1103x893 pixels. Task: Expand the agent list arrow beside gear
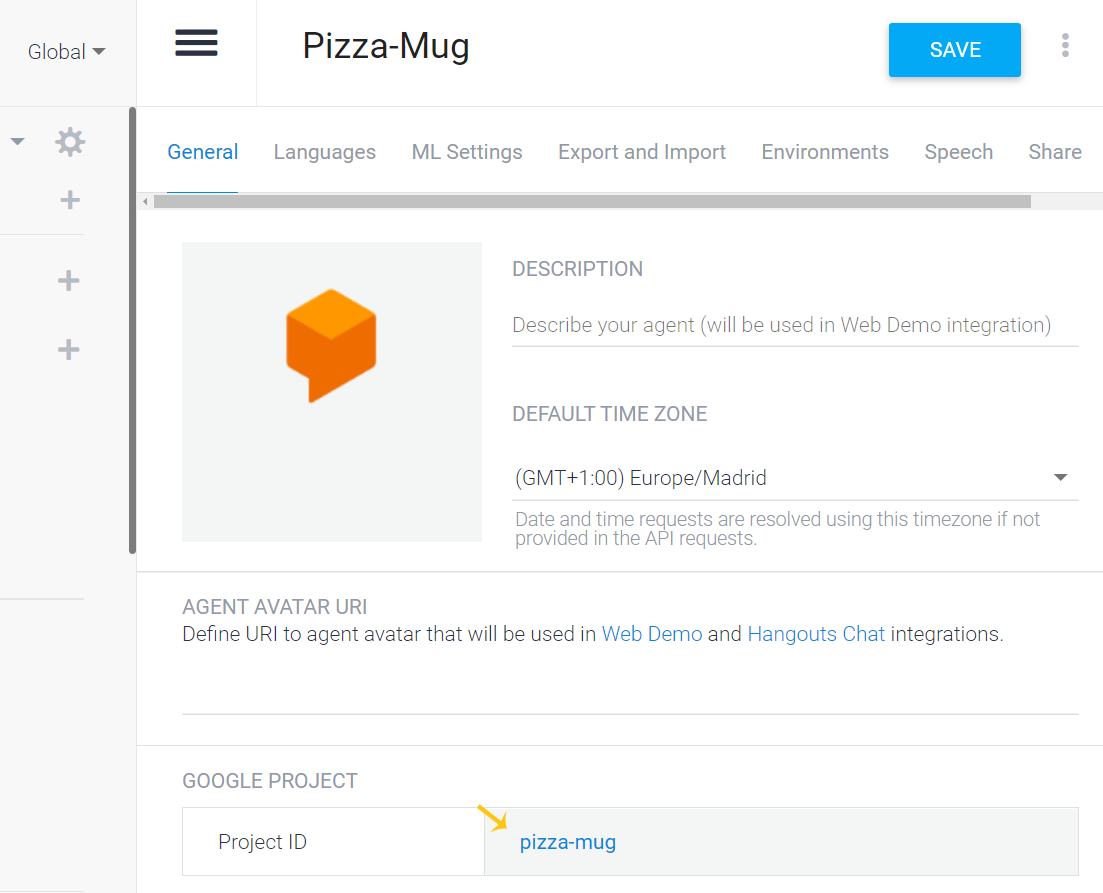click(18, 142)
